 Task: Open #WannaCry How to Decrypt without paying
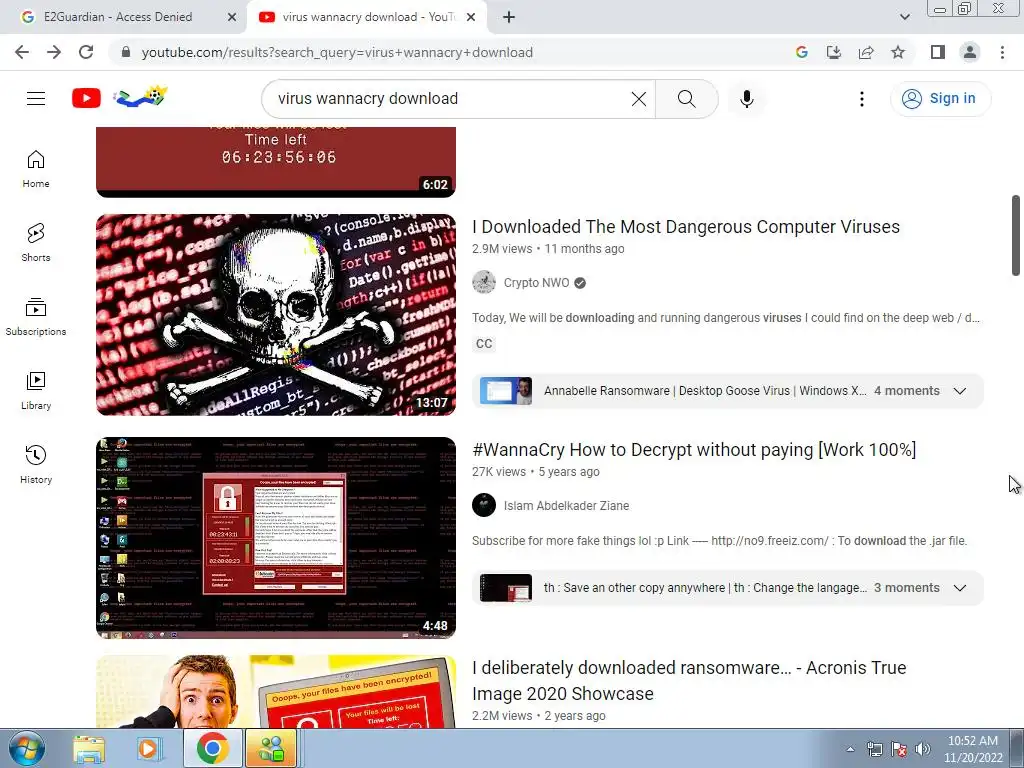pyautogui.click(x=694, y=450)
